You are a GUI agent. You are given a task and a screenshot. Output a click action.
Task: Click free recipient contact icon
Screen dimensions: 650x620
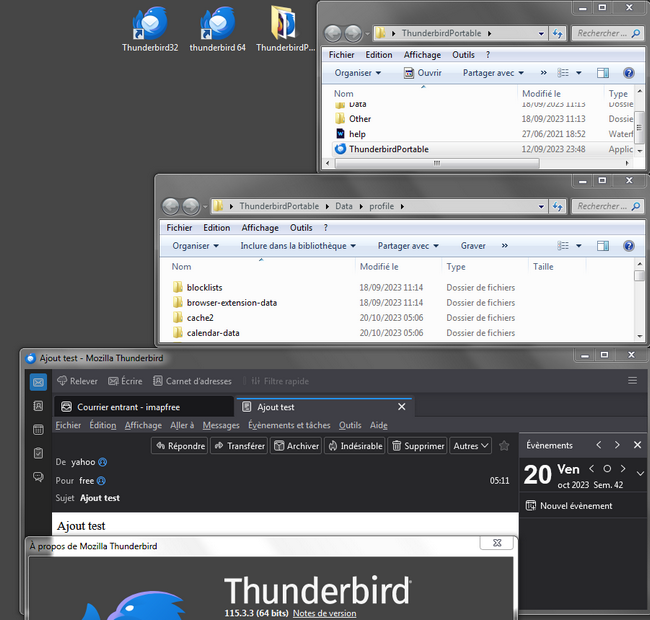[x=101, y=481]
